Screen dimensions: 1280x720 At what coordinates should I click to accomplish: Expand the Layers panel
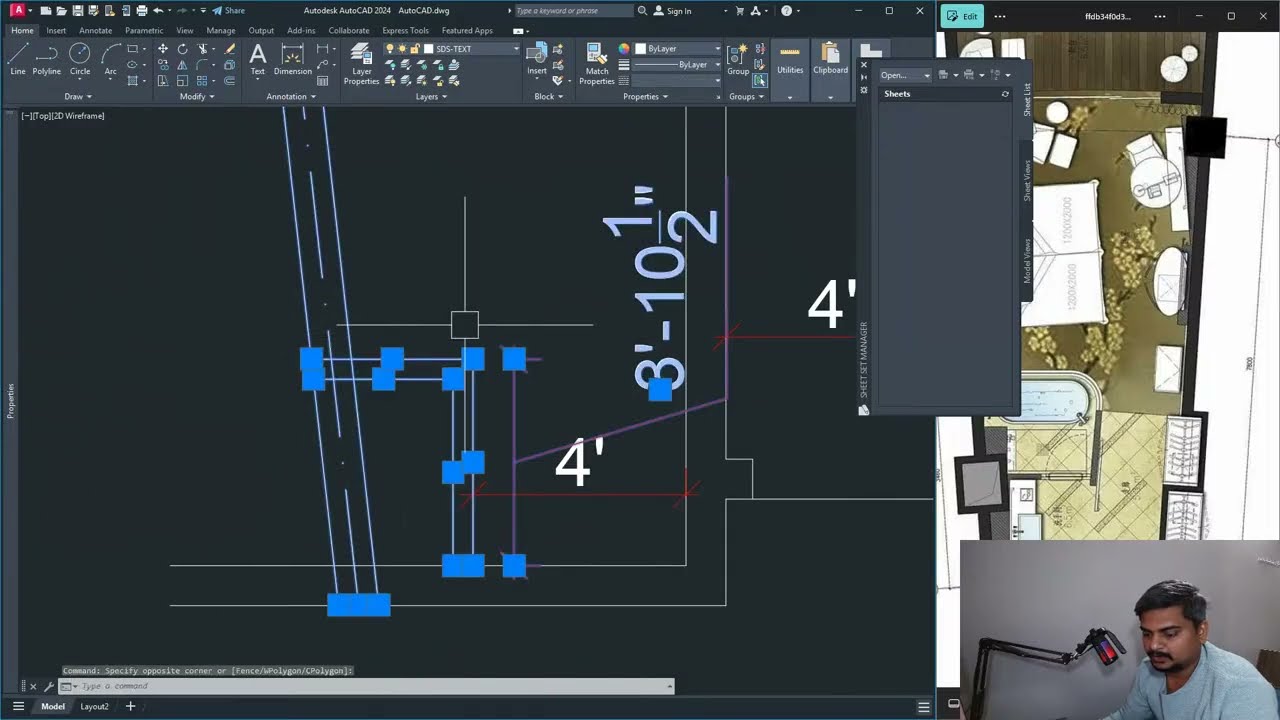coord(431,97)
